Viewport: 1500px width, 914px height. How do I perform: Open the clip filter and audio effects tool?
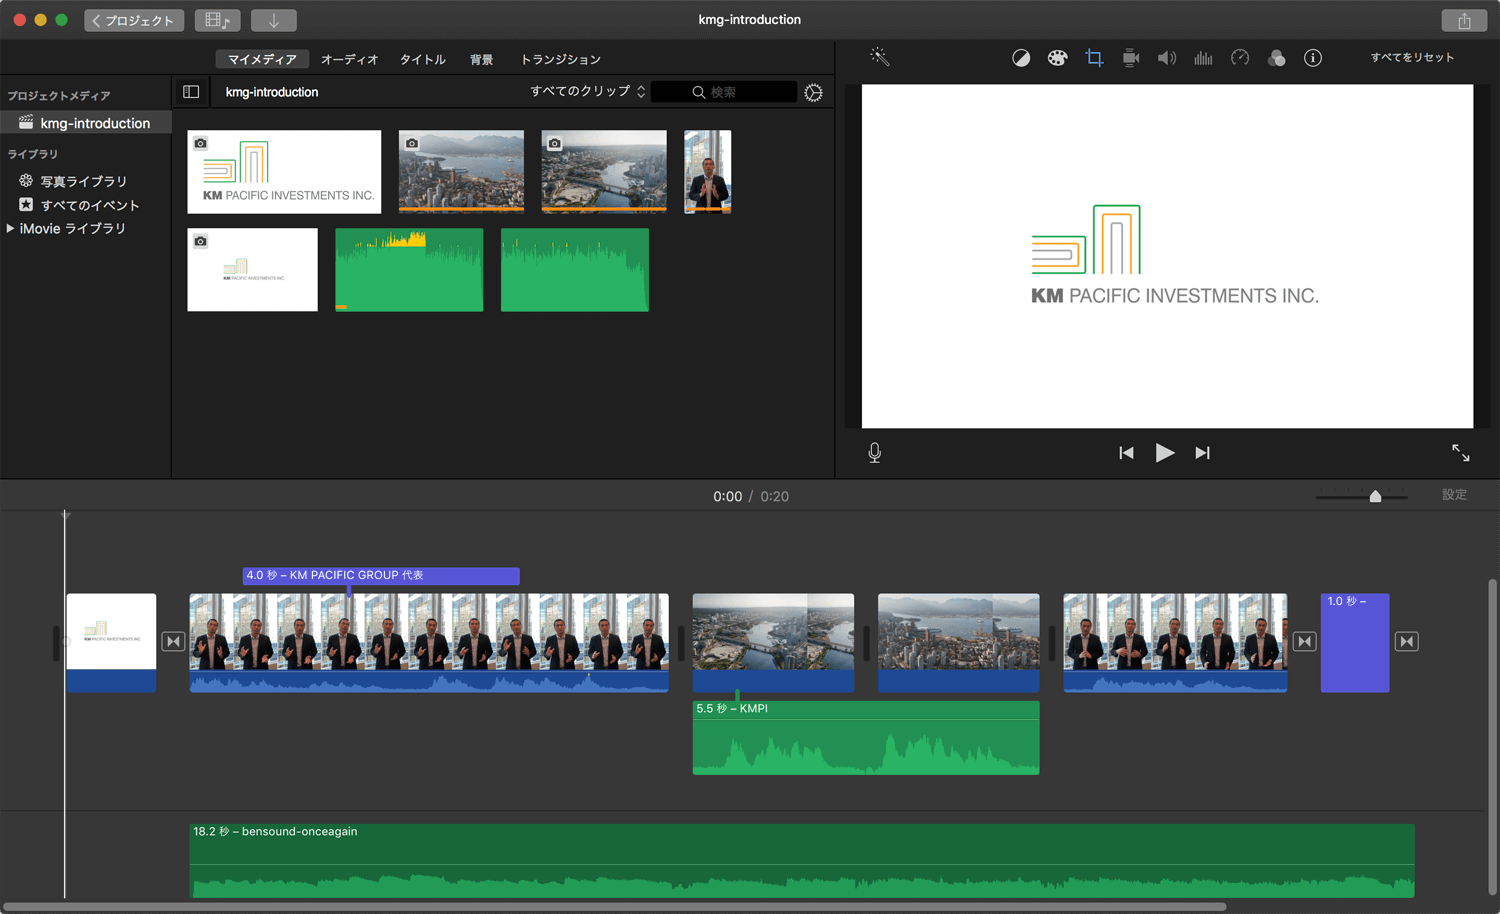click(1276, 58)
